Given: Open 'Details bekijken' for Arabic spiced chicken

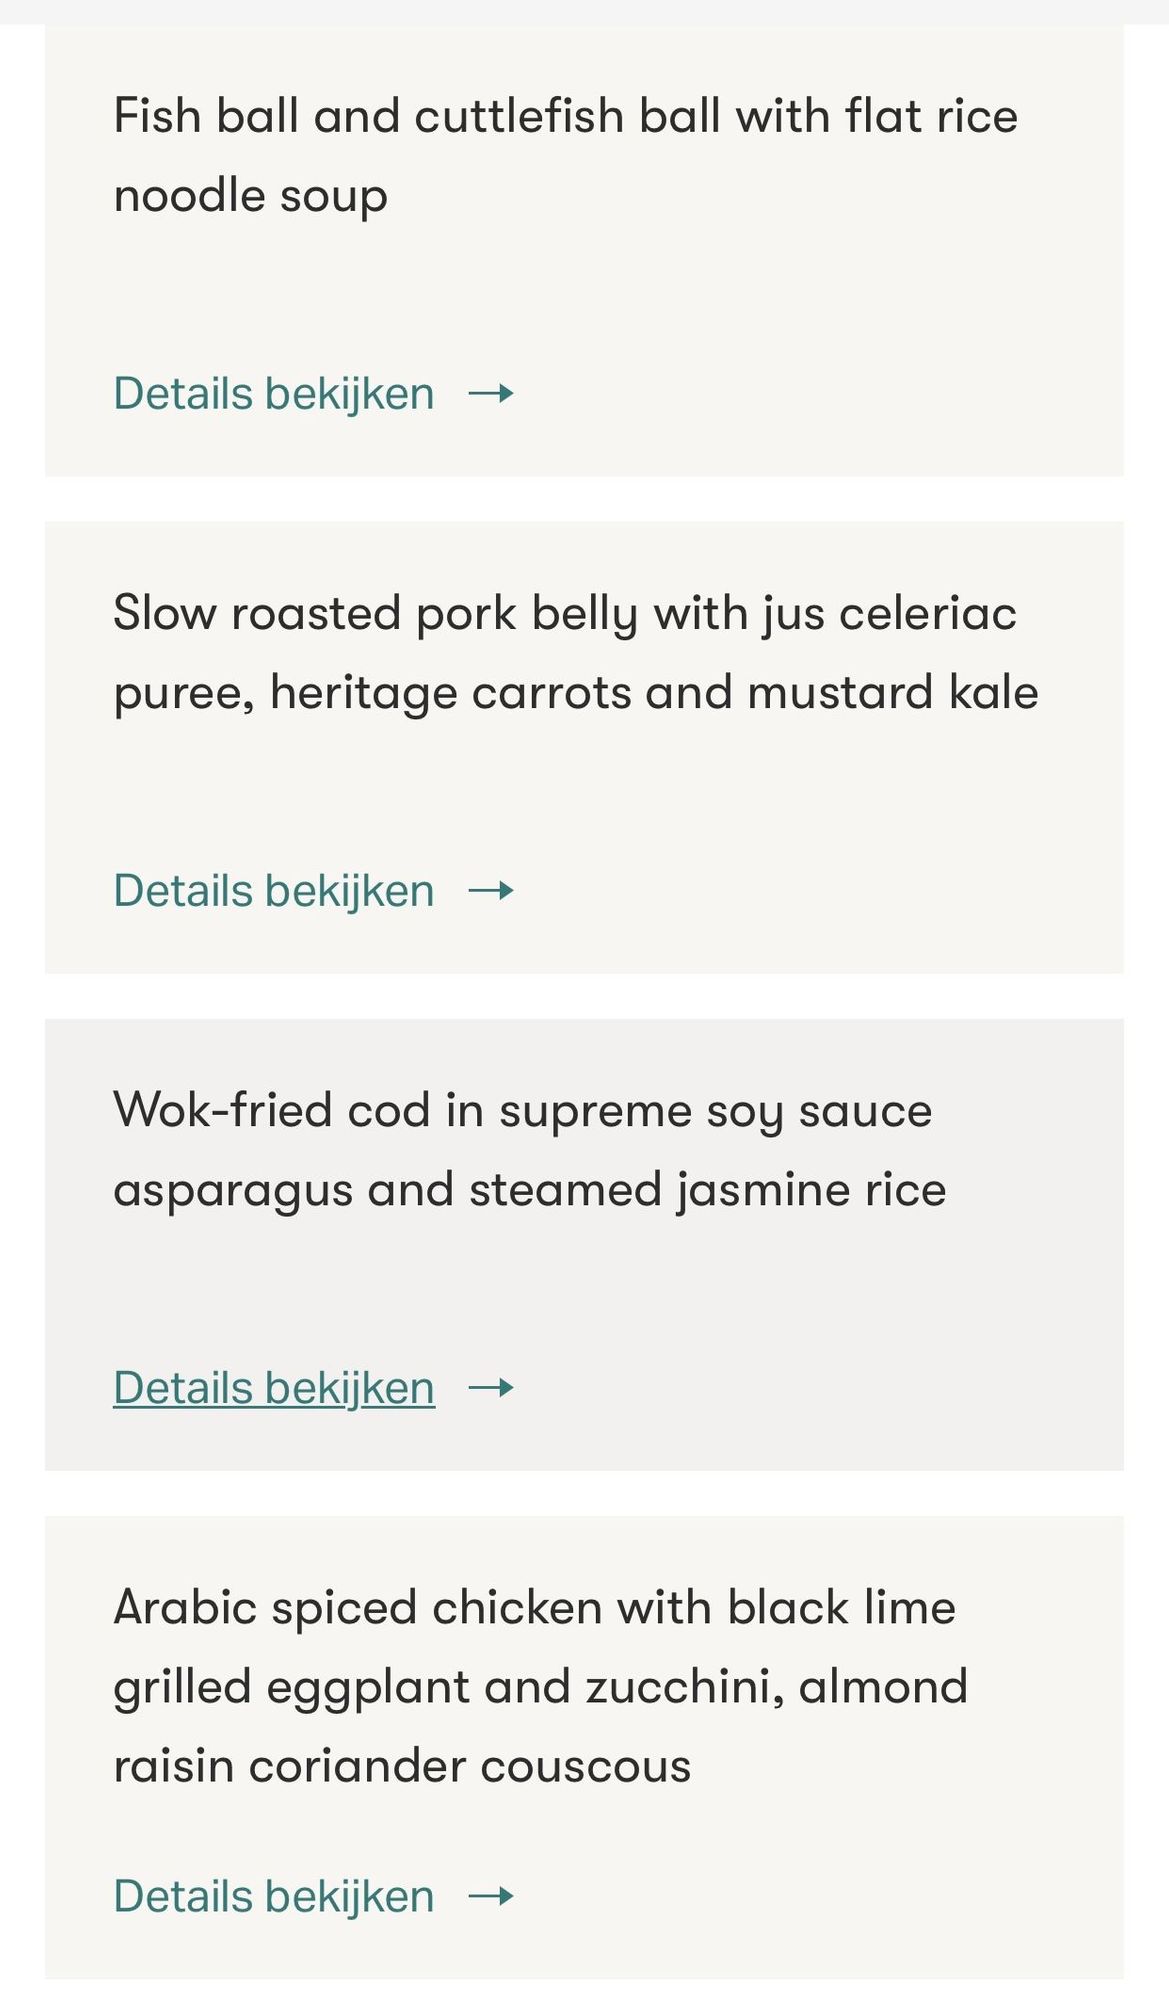Looking at the screenshot, I should point(274,1896).
